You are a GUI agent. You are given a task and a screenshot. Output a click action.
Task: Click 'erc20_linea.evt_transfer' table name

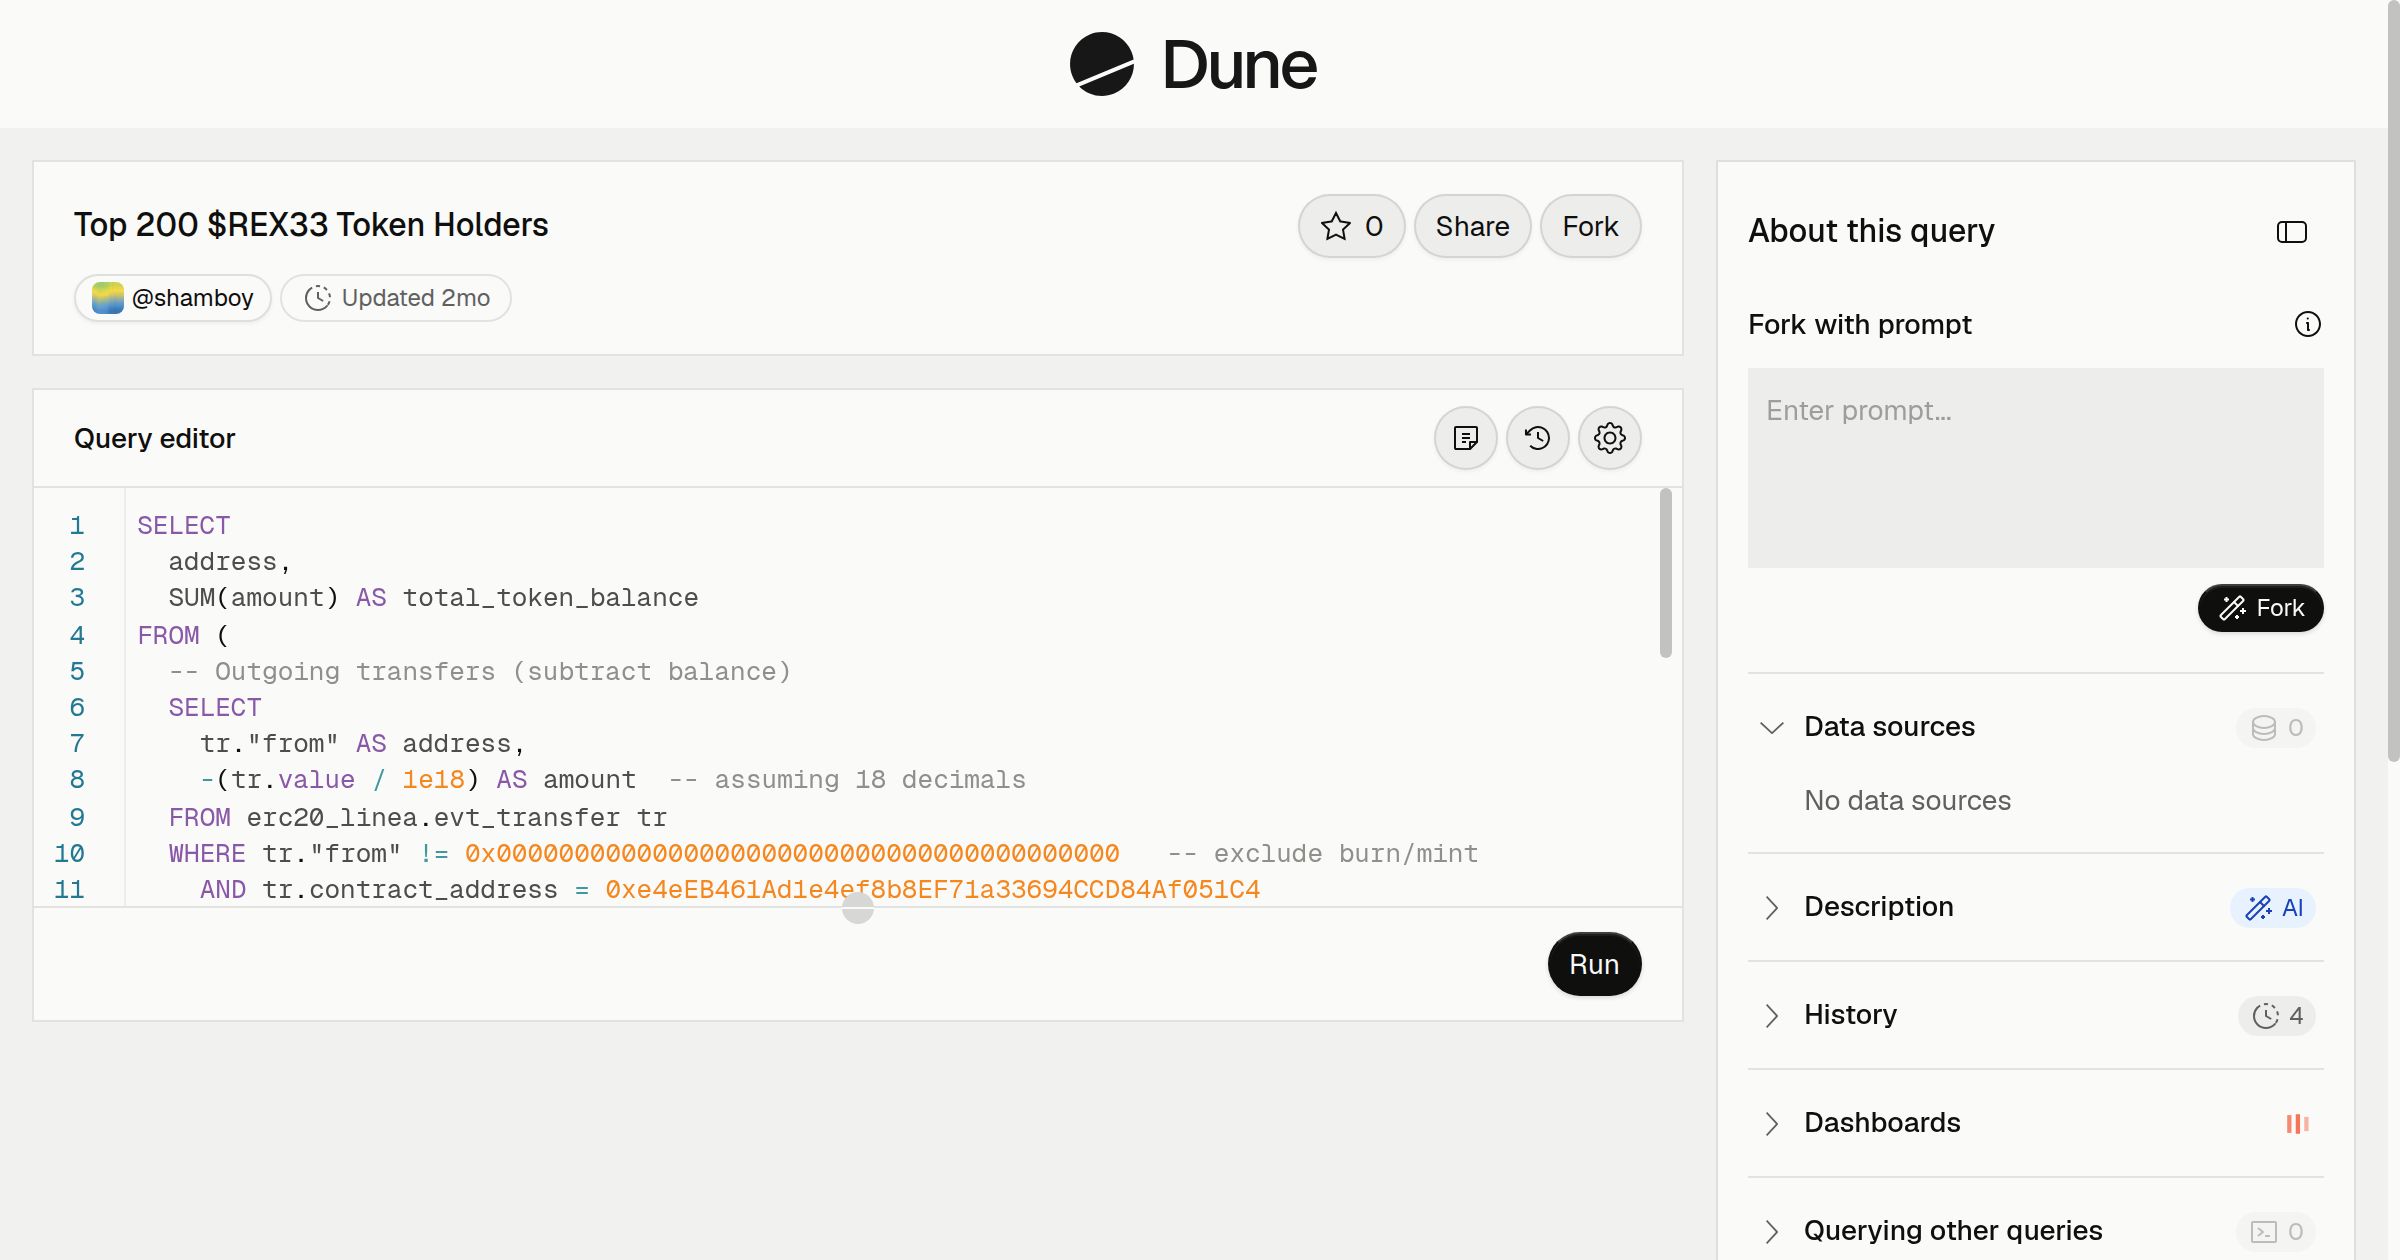433,818
